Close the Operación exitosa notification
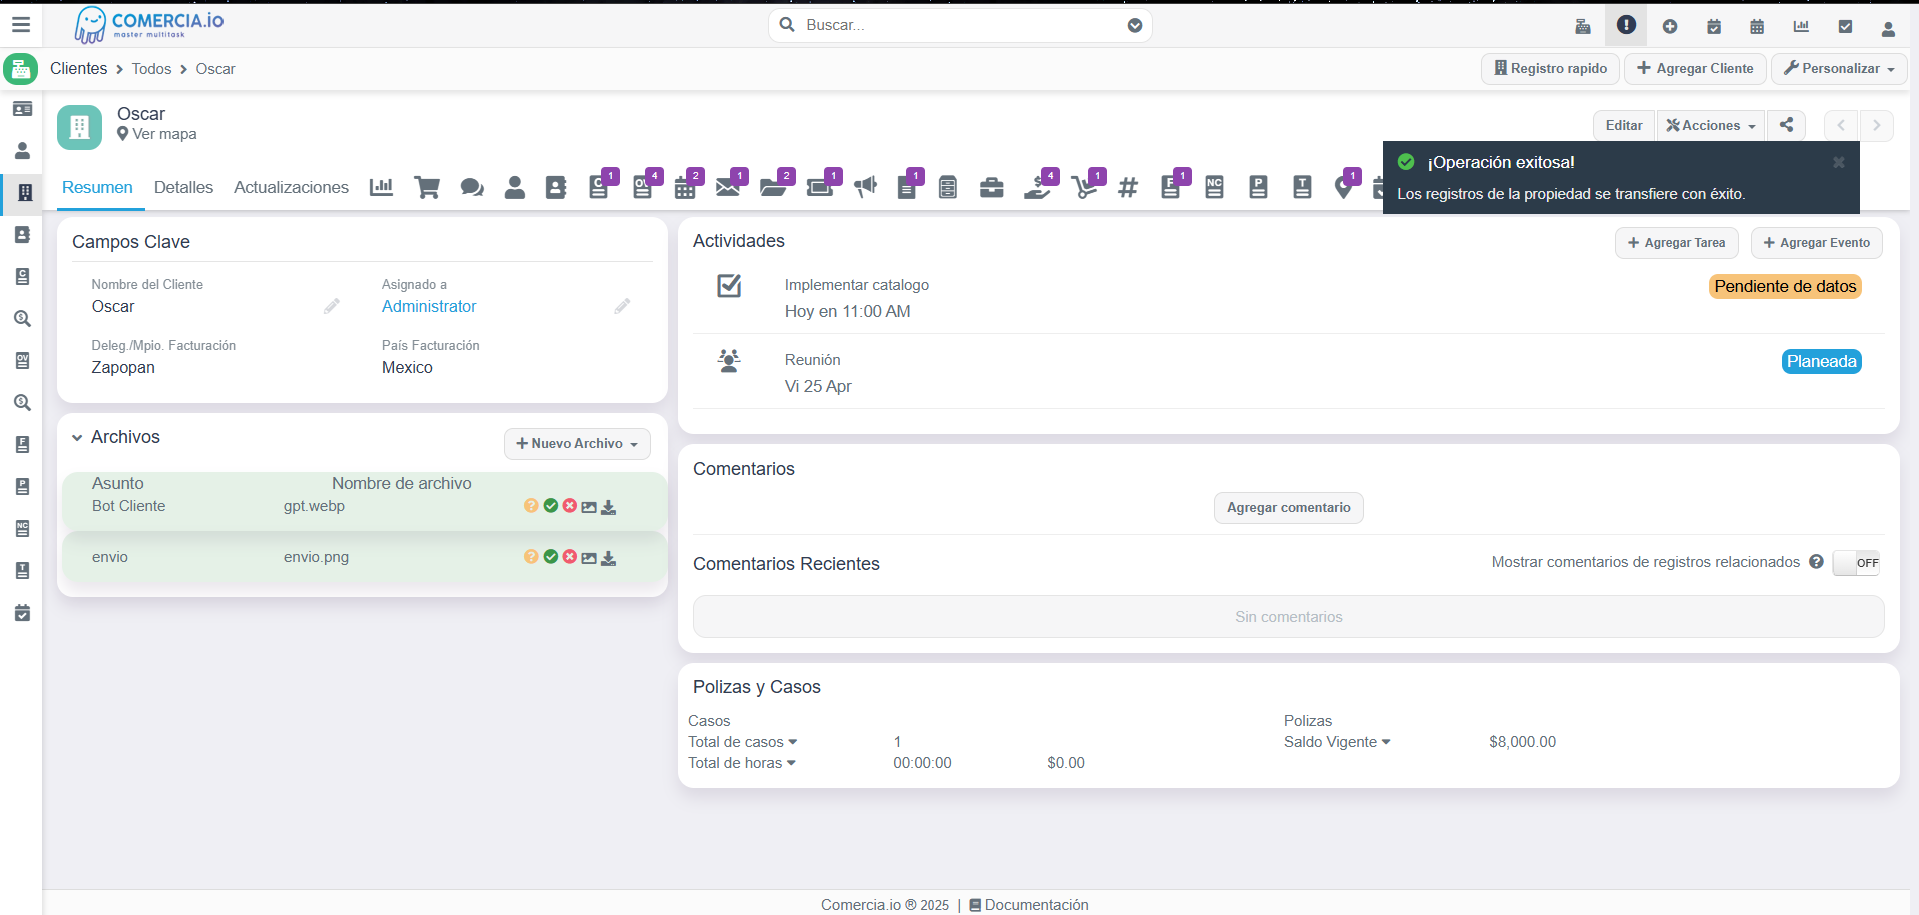The height and width of the screenshot is (915, 1919). tap(1838, 162)
